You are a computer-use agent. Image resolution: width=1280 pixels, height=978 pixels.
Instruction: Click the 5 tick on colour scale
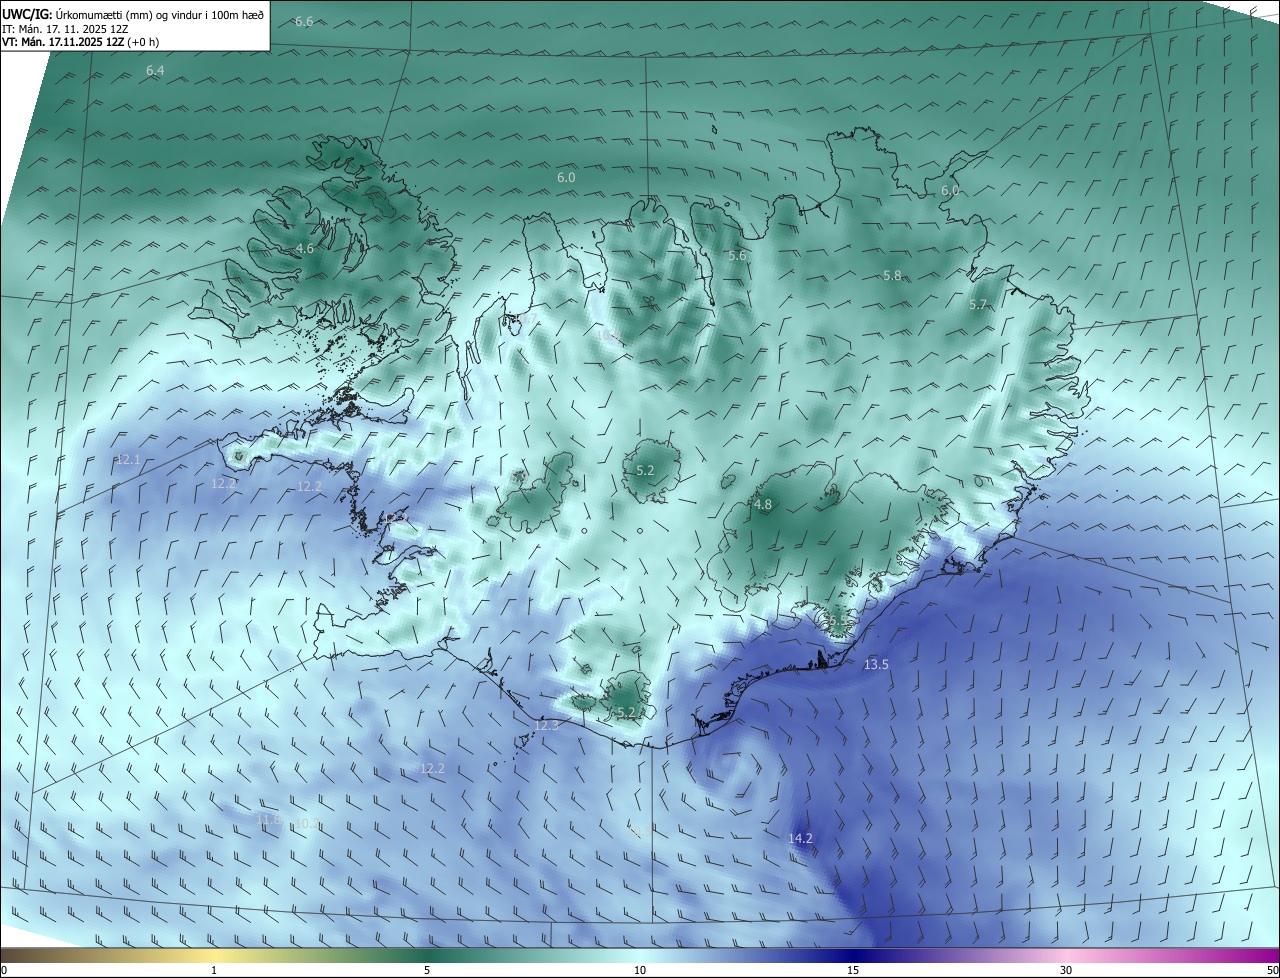point(427,970)
